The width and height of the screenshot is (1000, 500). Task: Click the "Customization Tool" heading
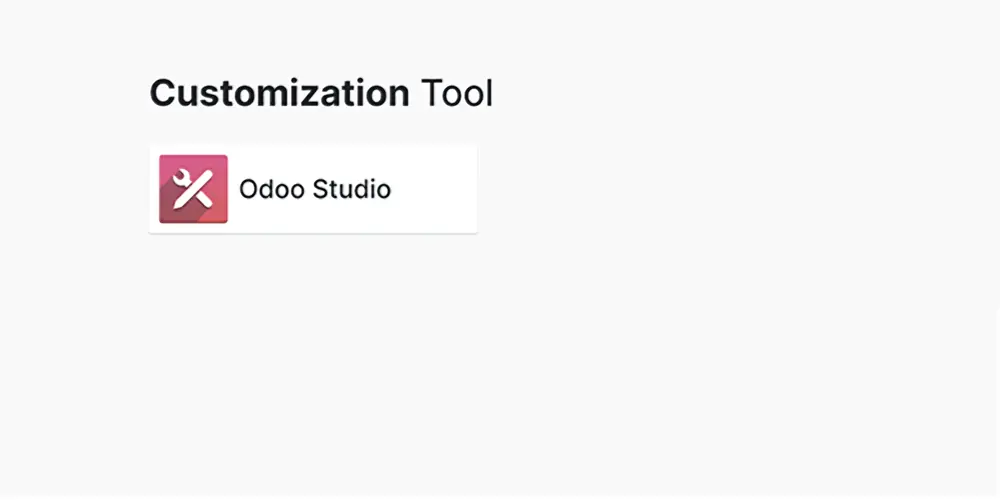pos(321,94)
